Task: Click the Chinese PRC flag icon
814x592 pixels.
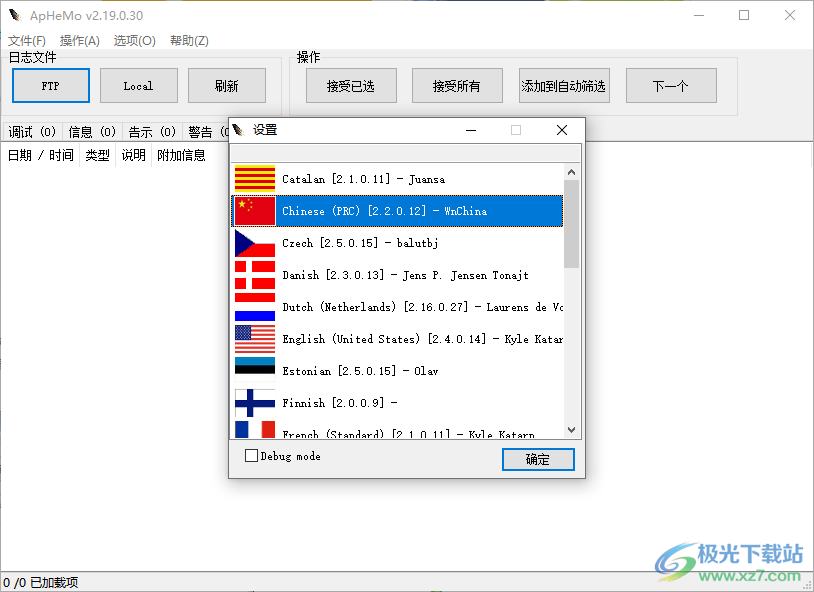Action: pyautogui.click(x=255, y=211)
